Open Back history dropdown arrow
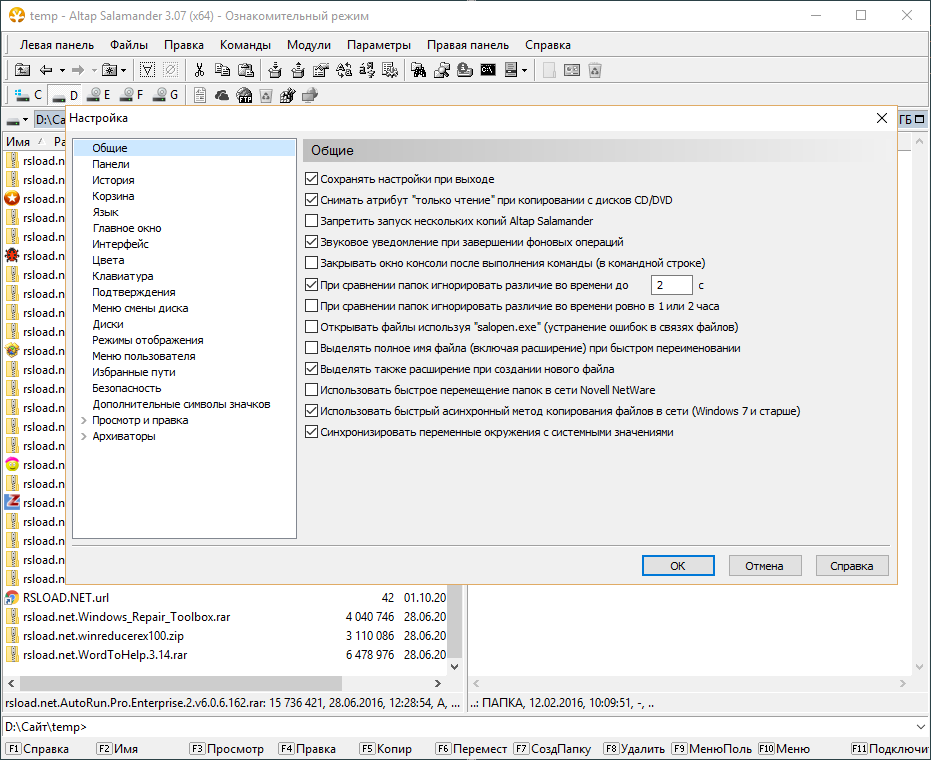This screenshot has width=931, height=760. (x=62, y=71)
